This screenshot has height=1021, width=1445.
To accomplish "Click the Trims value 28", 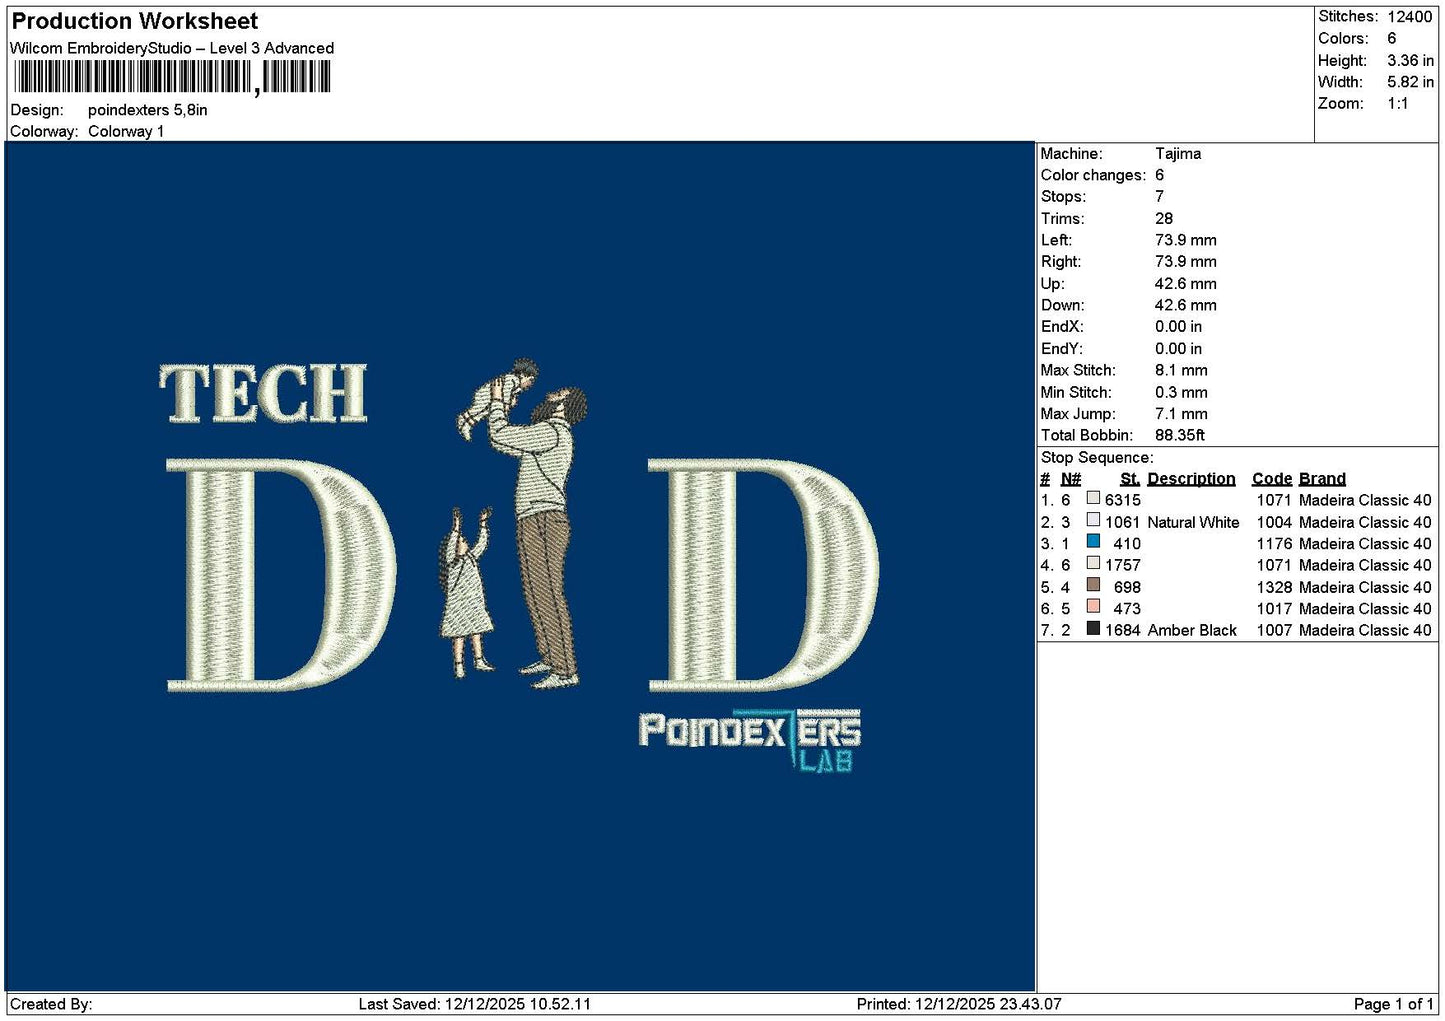I will [1164, 218].
